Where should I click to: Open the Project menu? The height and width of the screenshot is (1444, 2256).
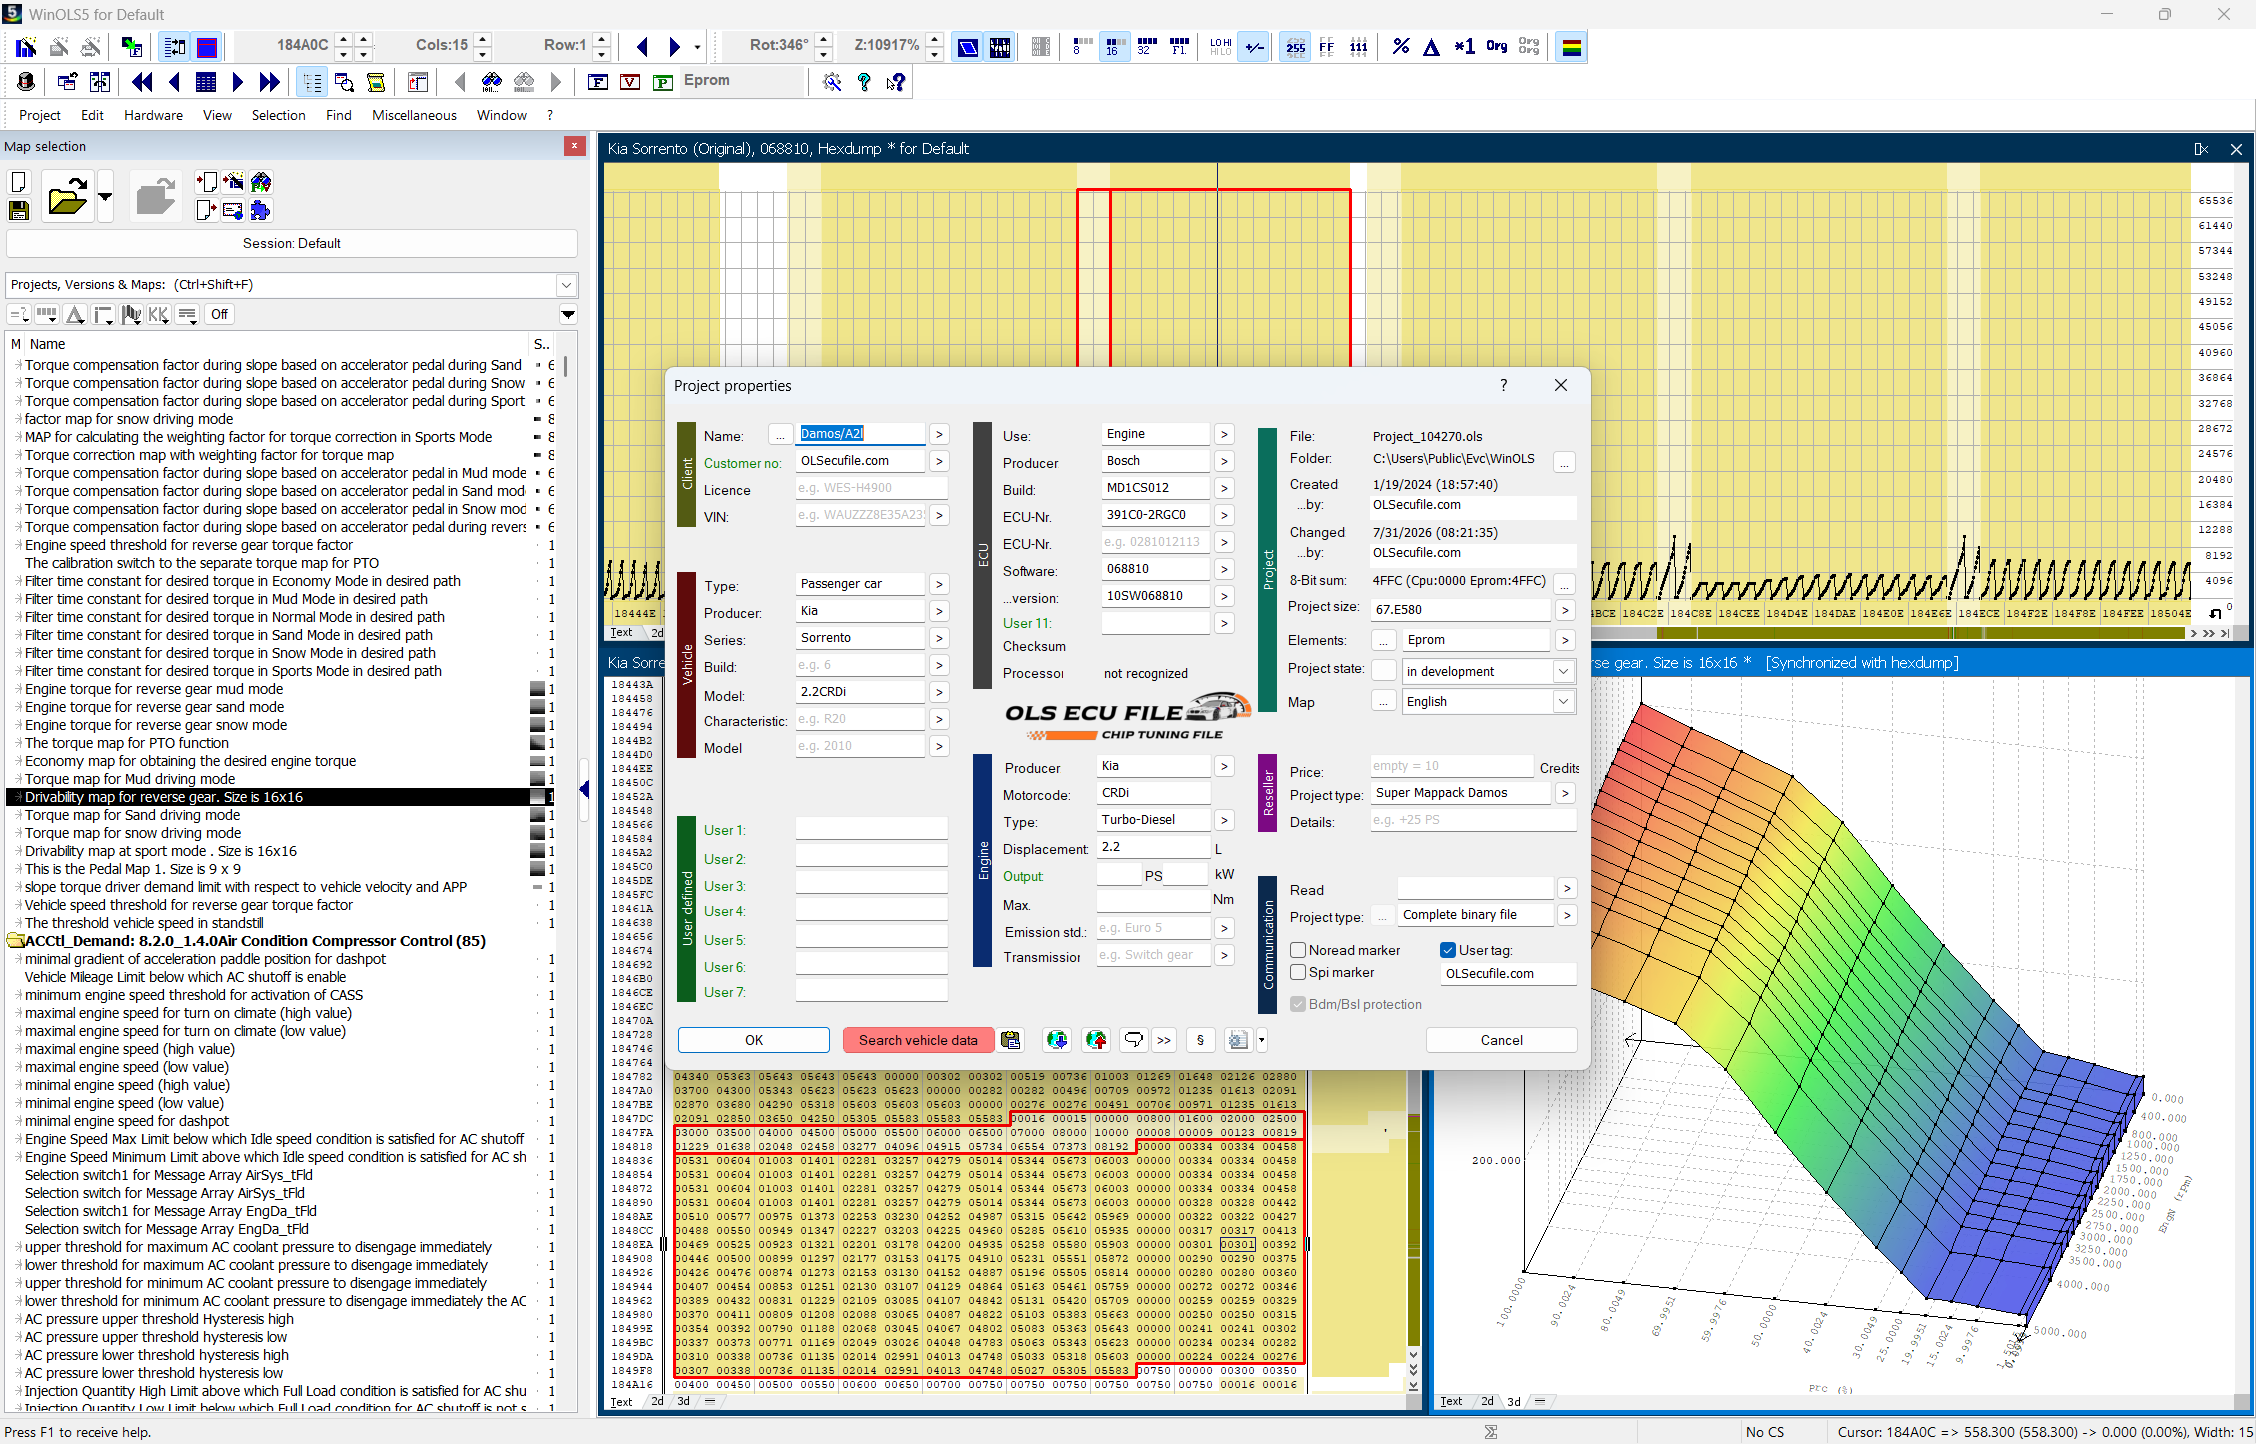point(40,115)
